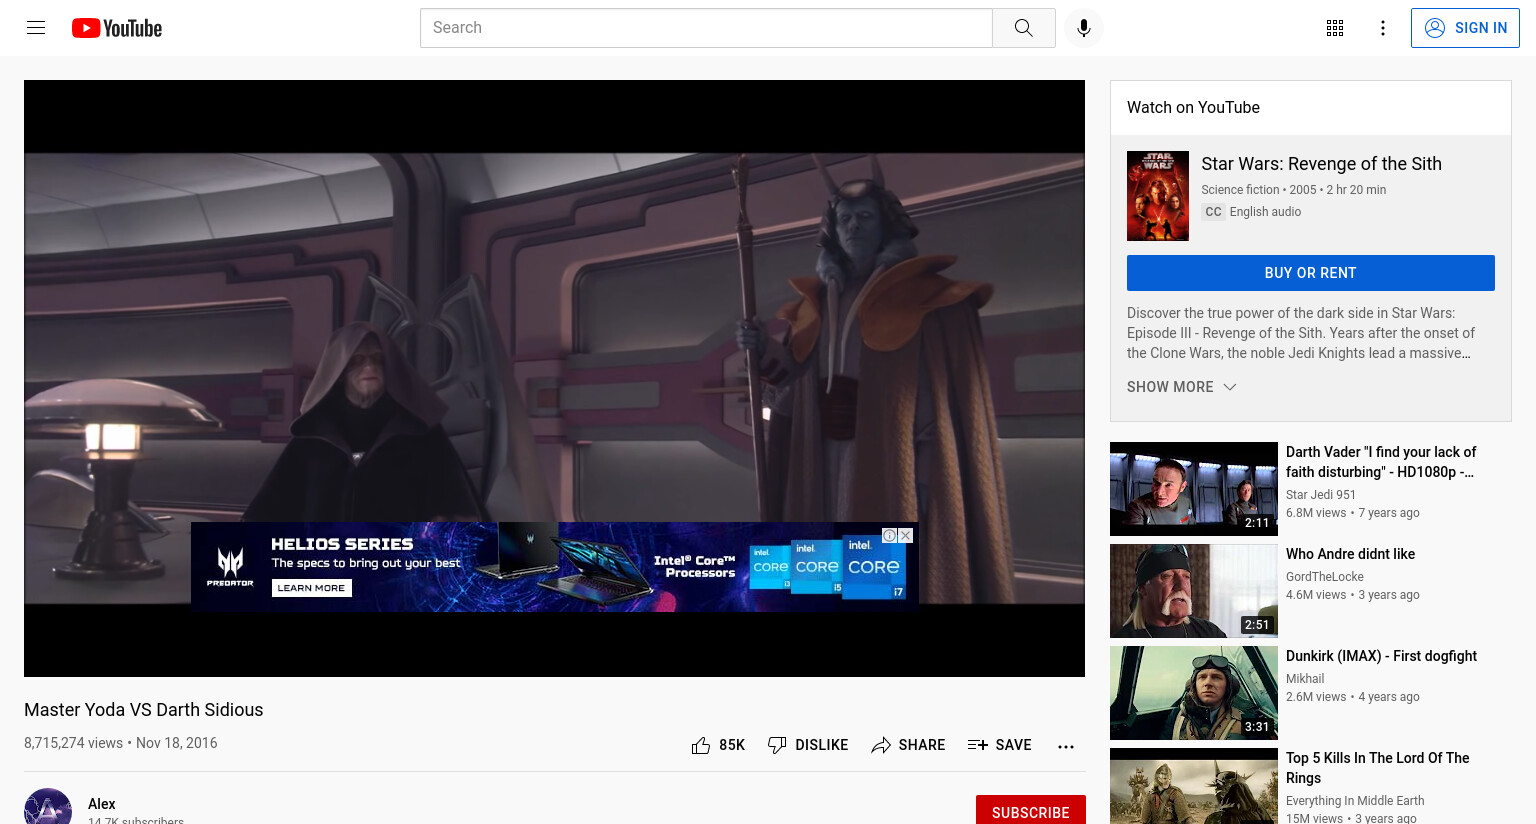Click the Sign In button
Image resolution: width=1536 pixels, height=824 pixels.
point(1465,28)
